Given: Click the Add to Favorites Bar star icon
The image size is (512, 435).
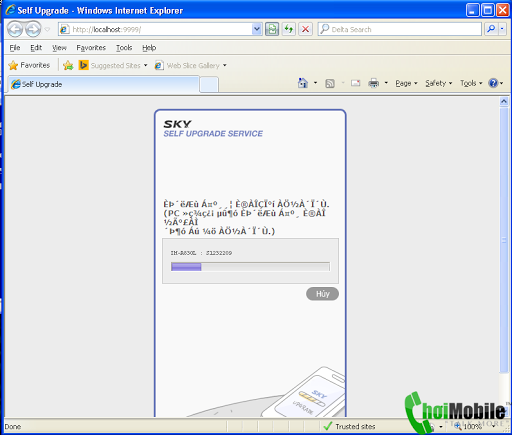Looking at the screenshot, I should [x=68, y=65].
